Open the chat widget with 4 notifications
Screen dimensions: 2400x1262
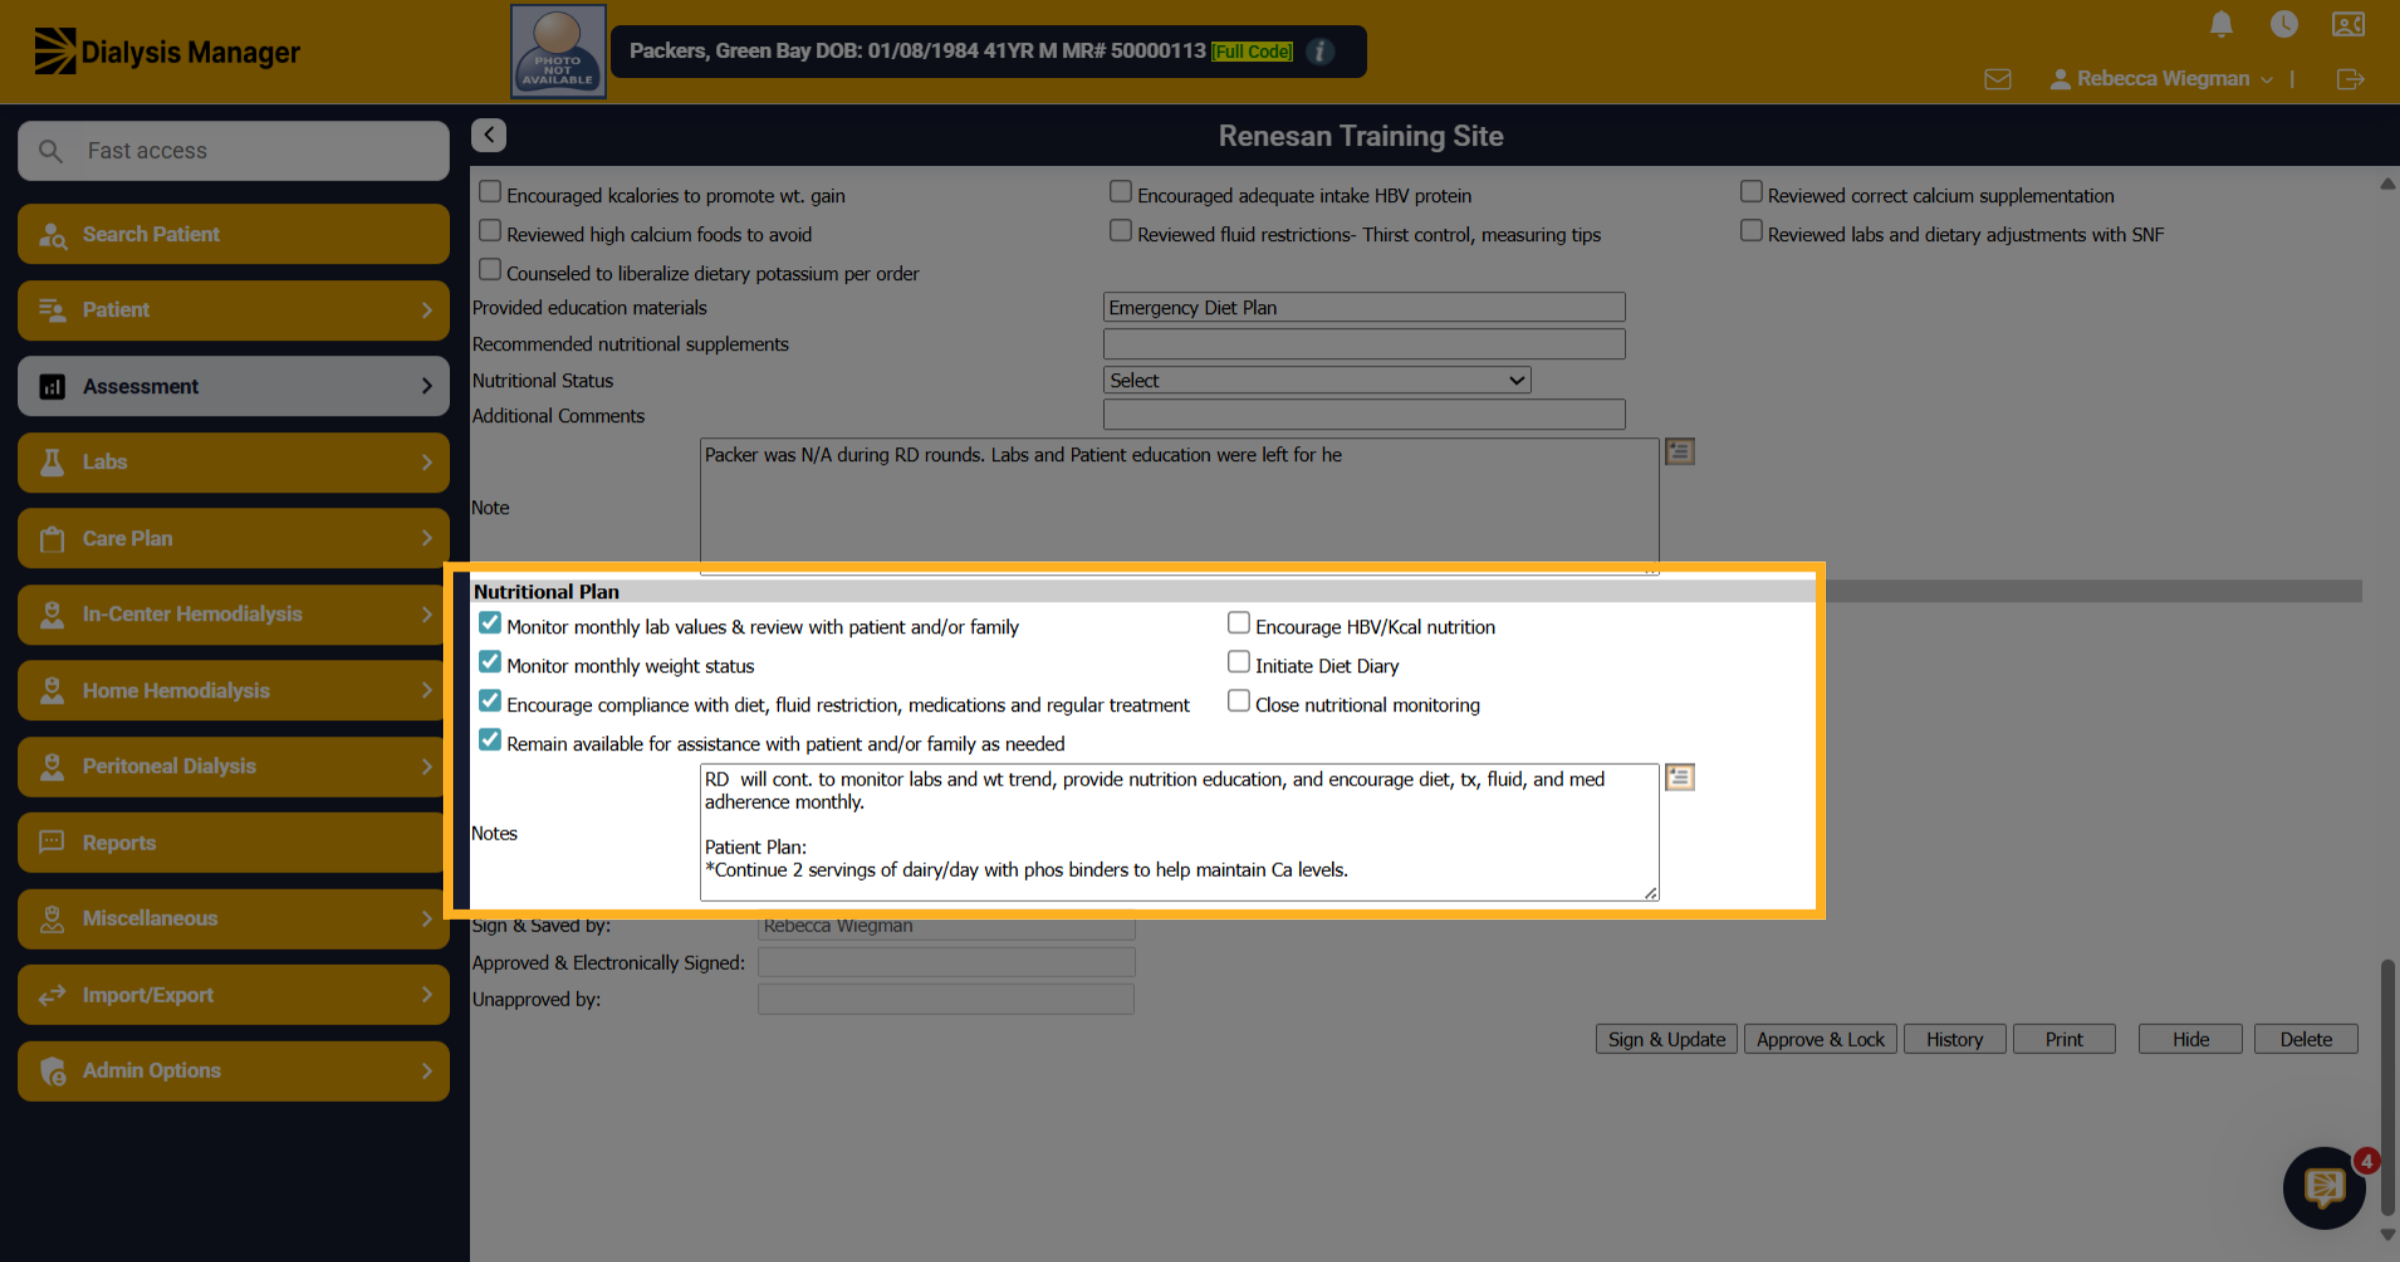2325,1187
